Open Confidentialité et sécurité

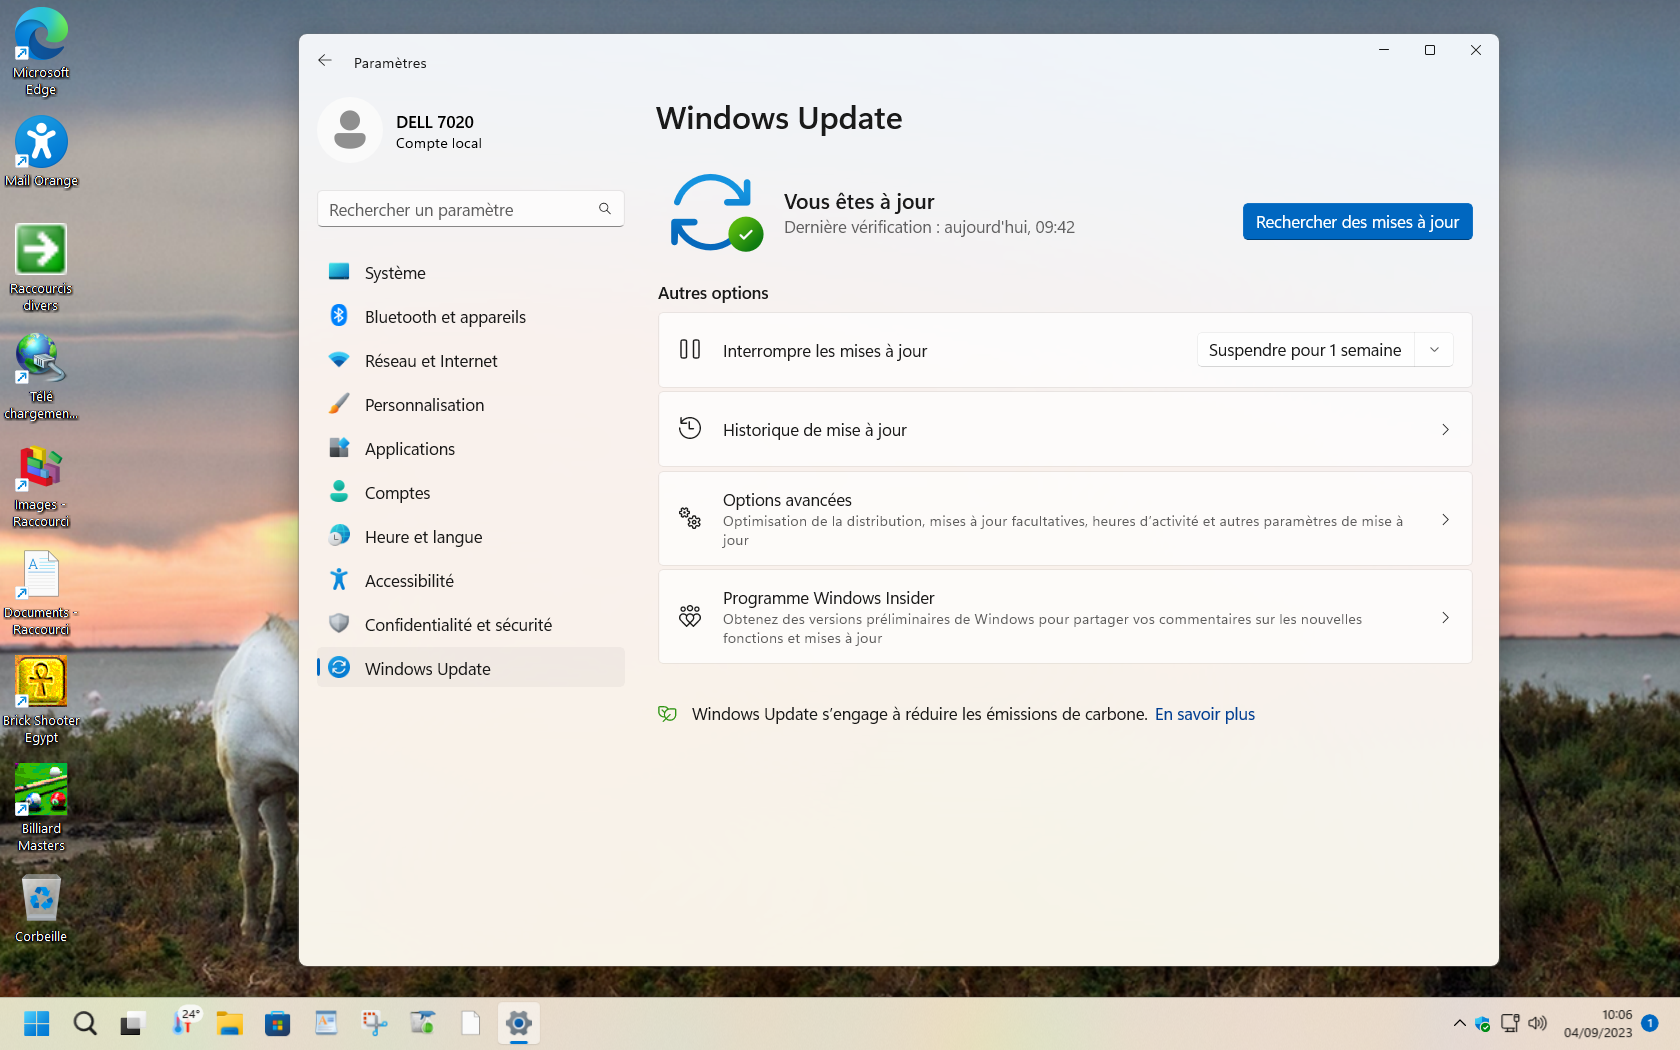click(x=470, y=625)
